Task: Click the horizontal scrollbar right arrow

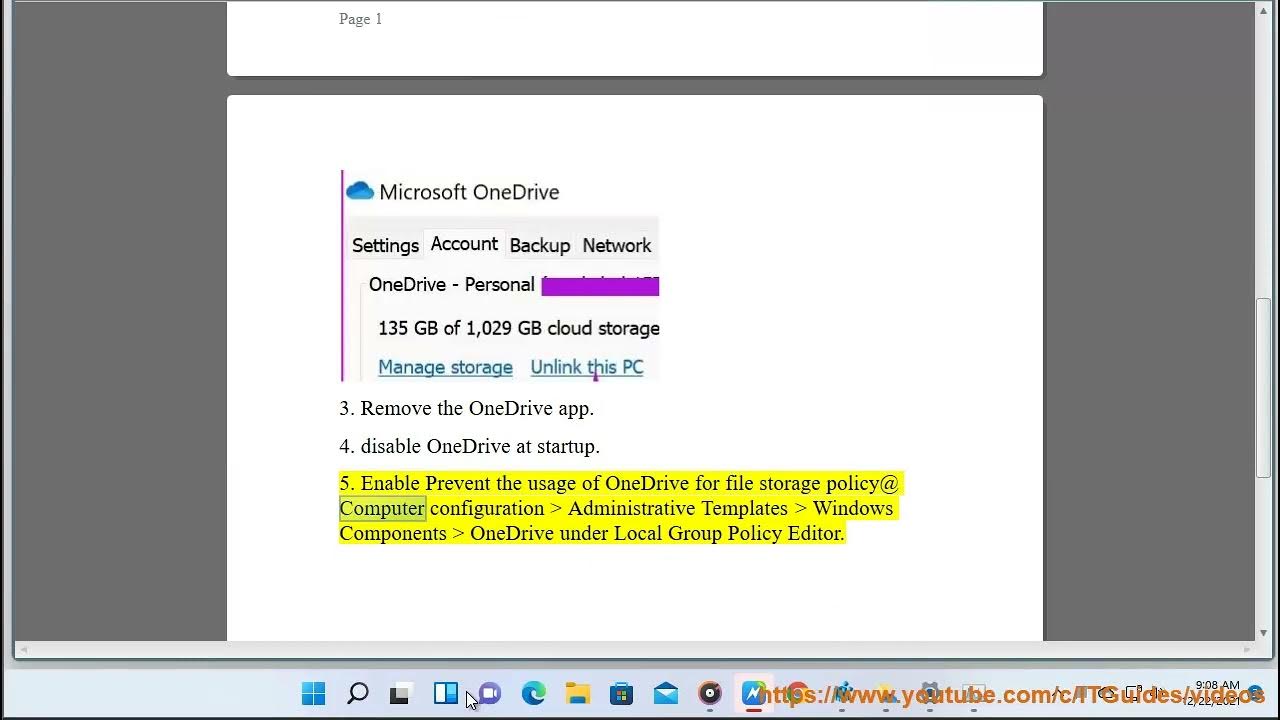Action: point(1248,649)
